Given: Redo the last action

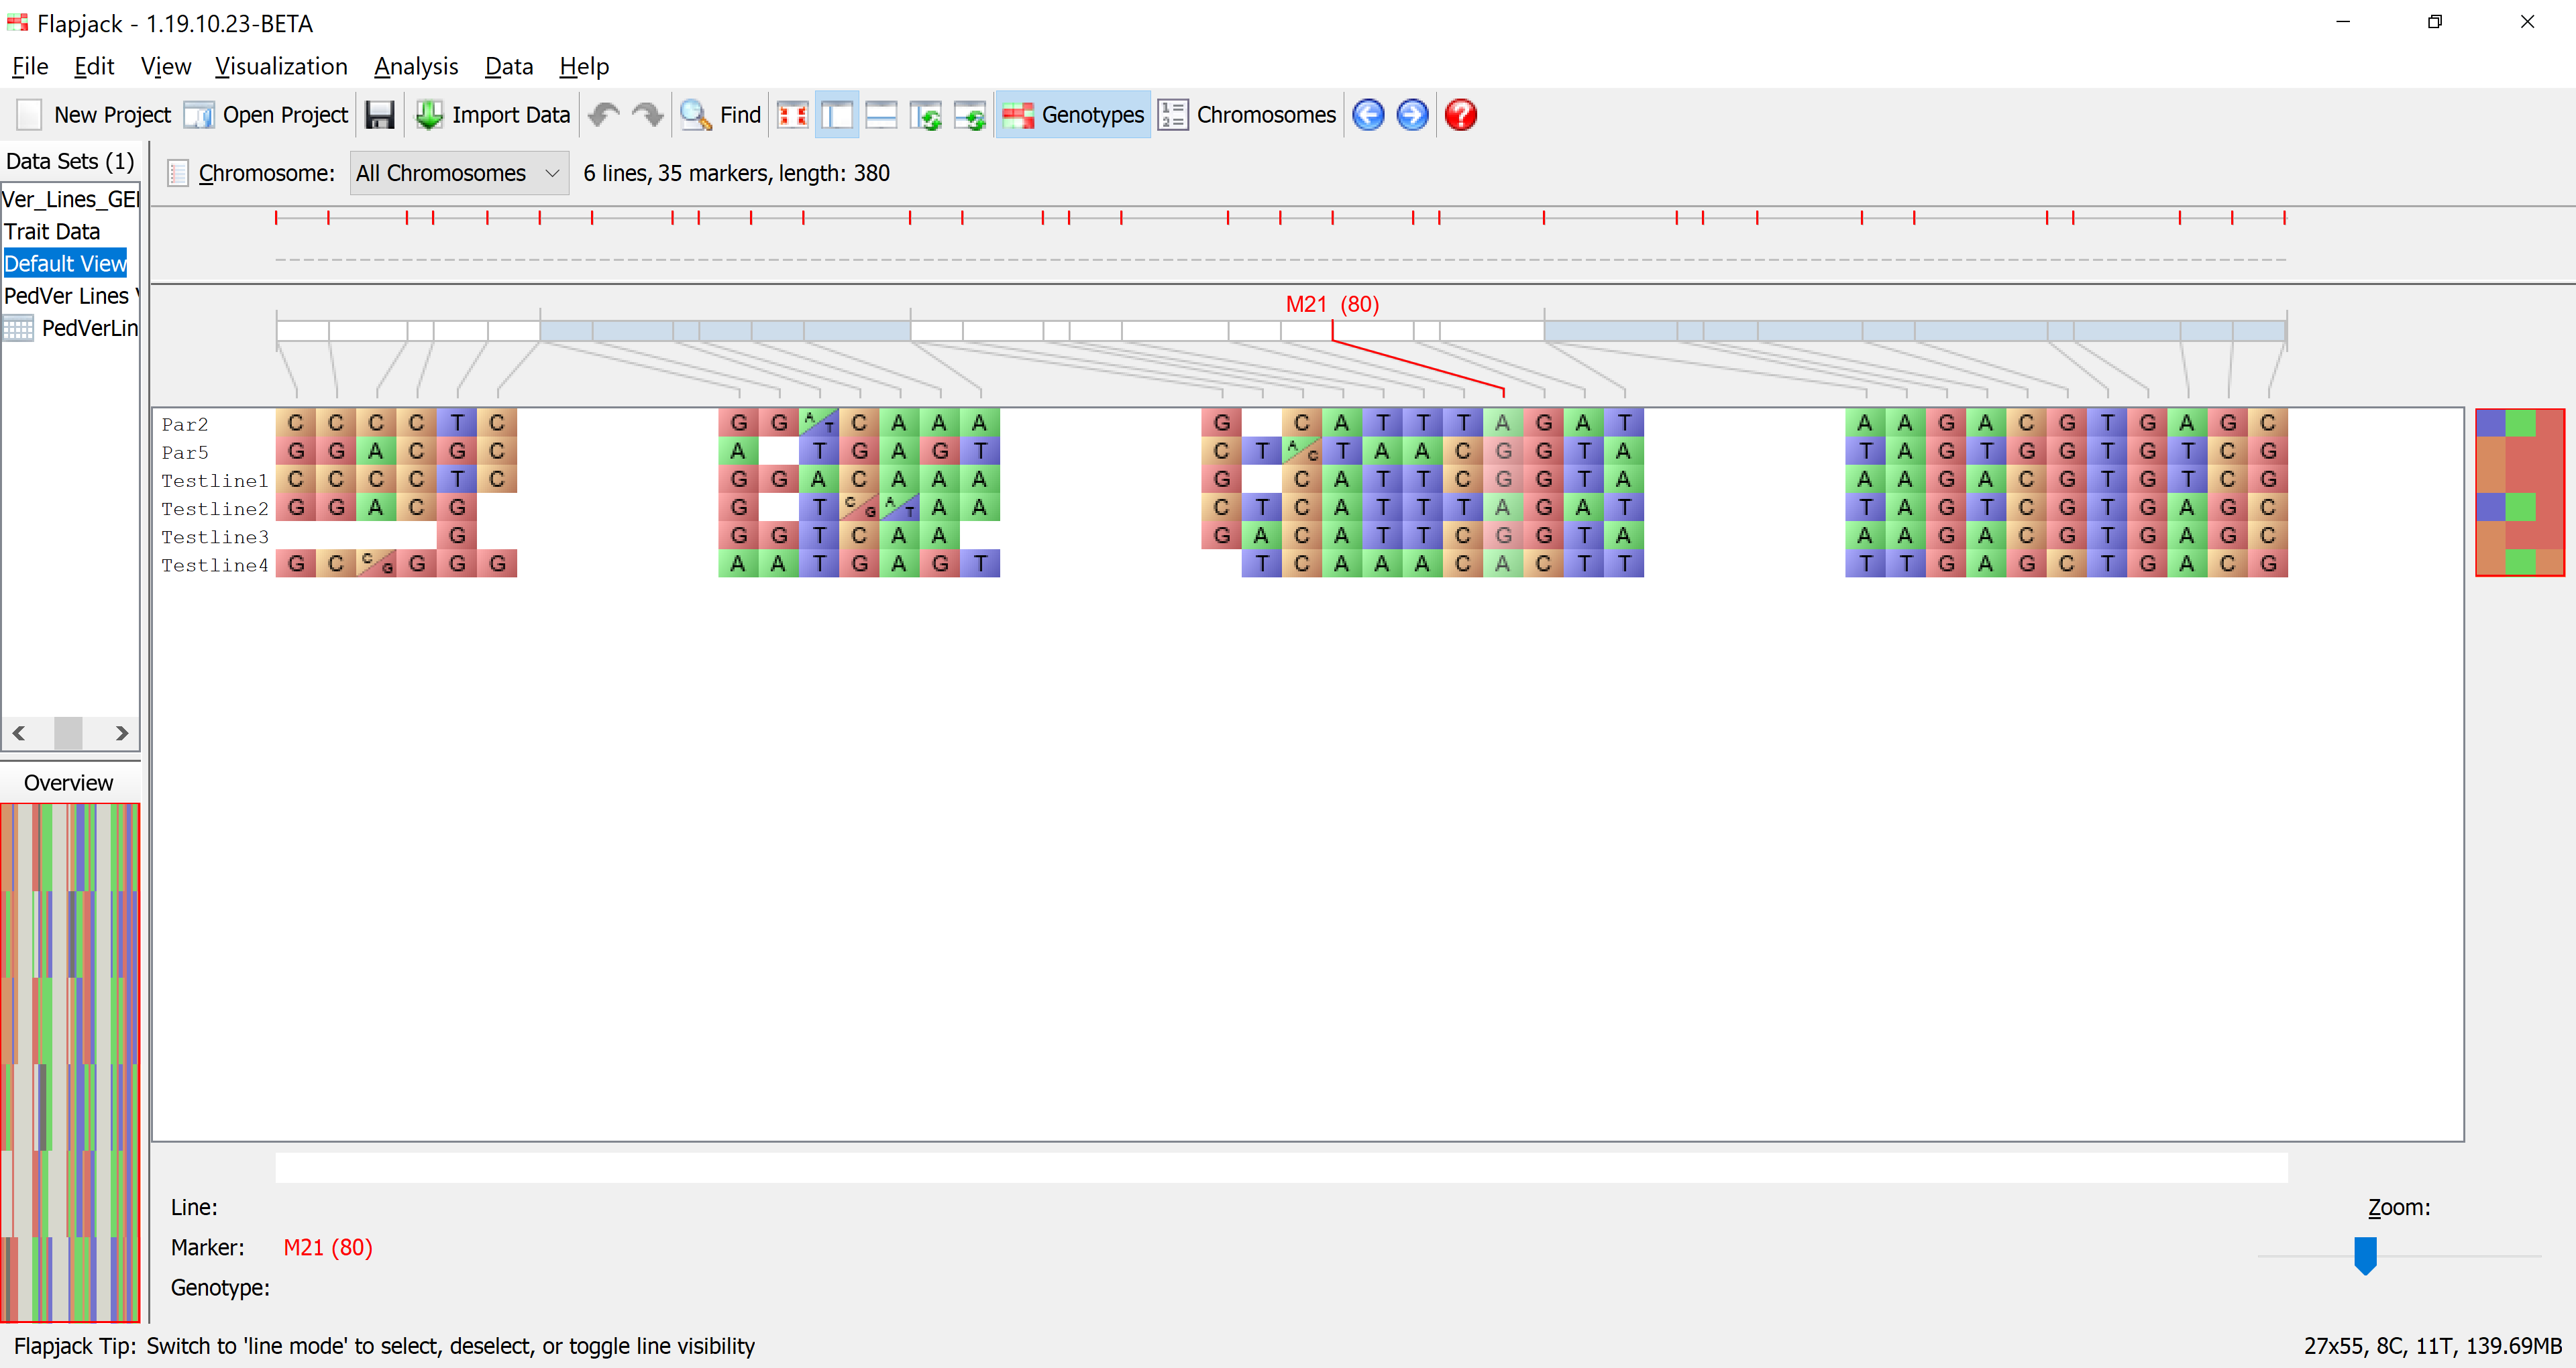Looking at the screenshot, I should [648, 115].
